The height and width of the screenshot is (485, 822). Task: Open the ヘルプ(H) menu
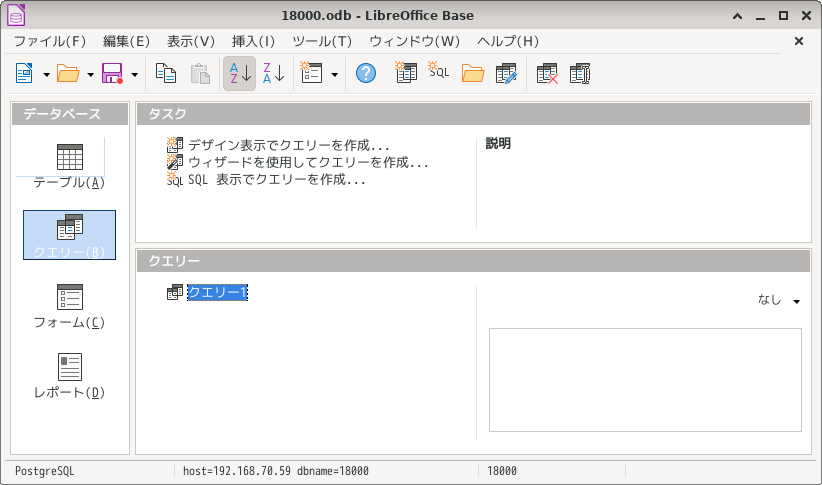tap(508, 41)
